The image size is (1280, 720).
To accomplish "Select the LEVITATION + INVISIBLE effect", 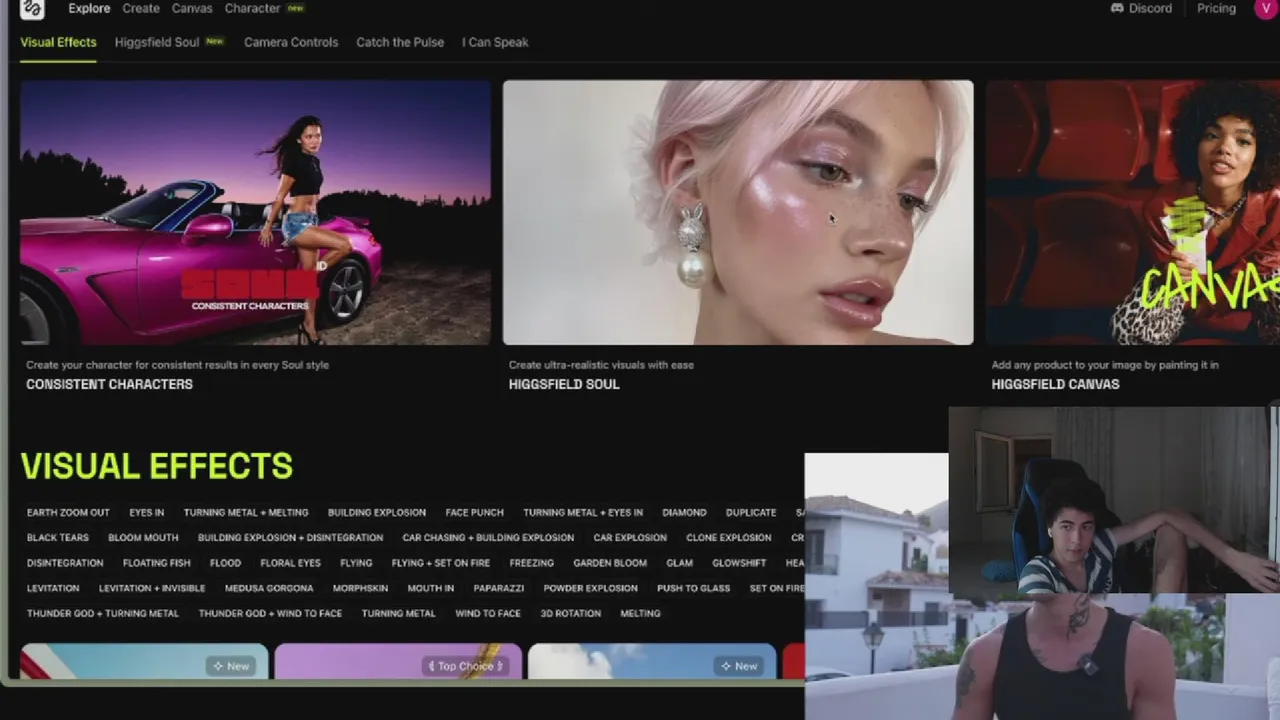I will point(152,588).
